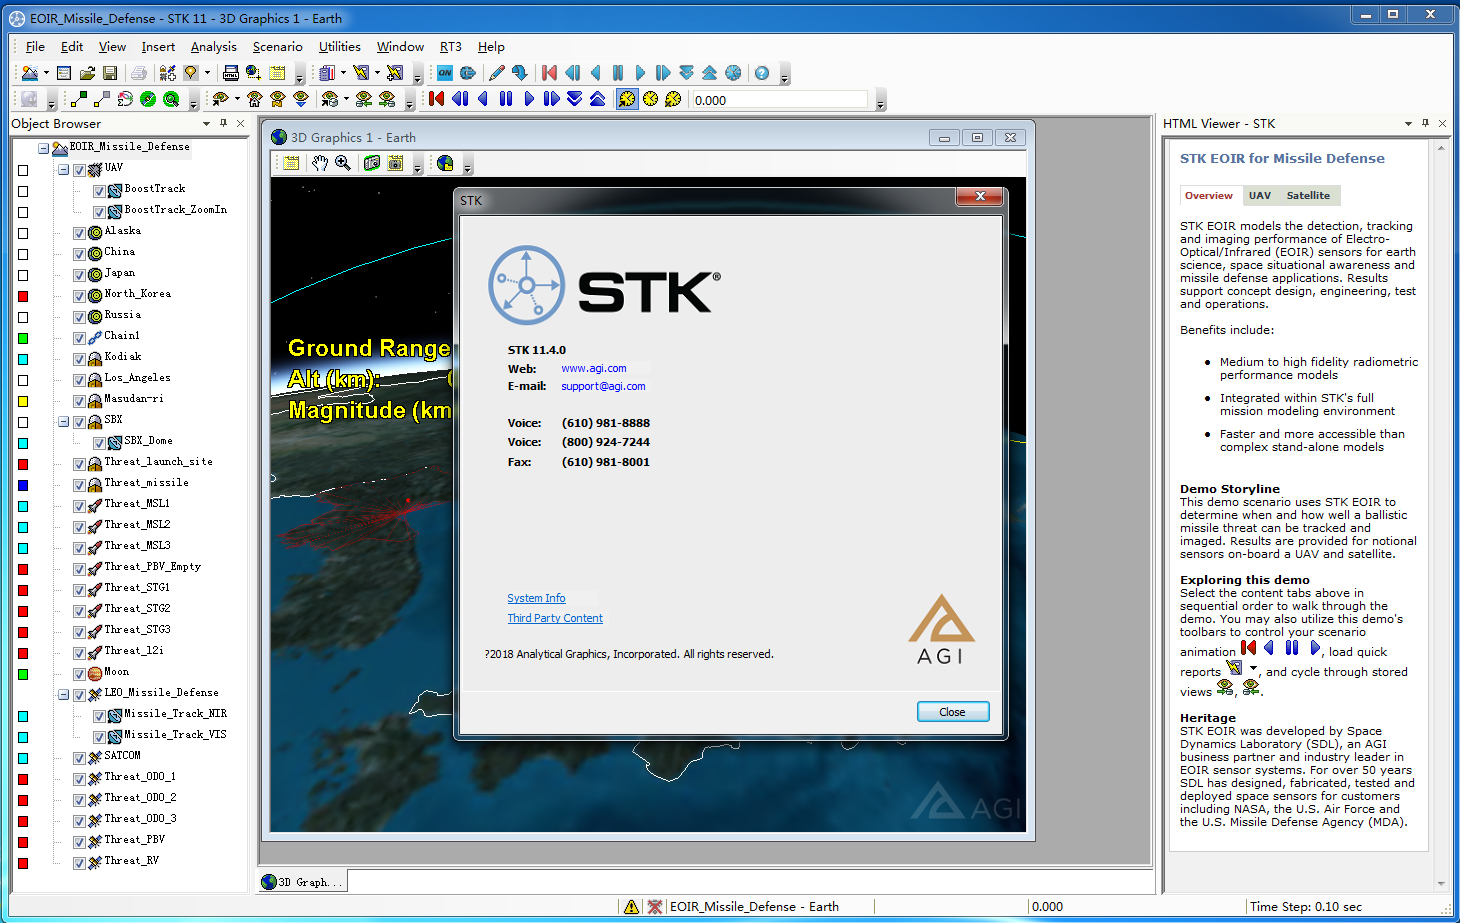The width and height of the screenshot is (1460, 923).
Task: Toggle the Alaska checkbox
Action: pos(79,233)
